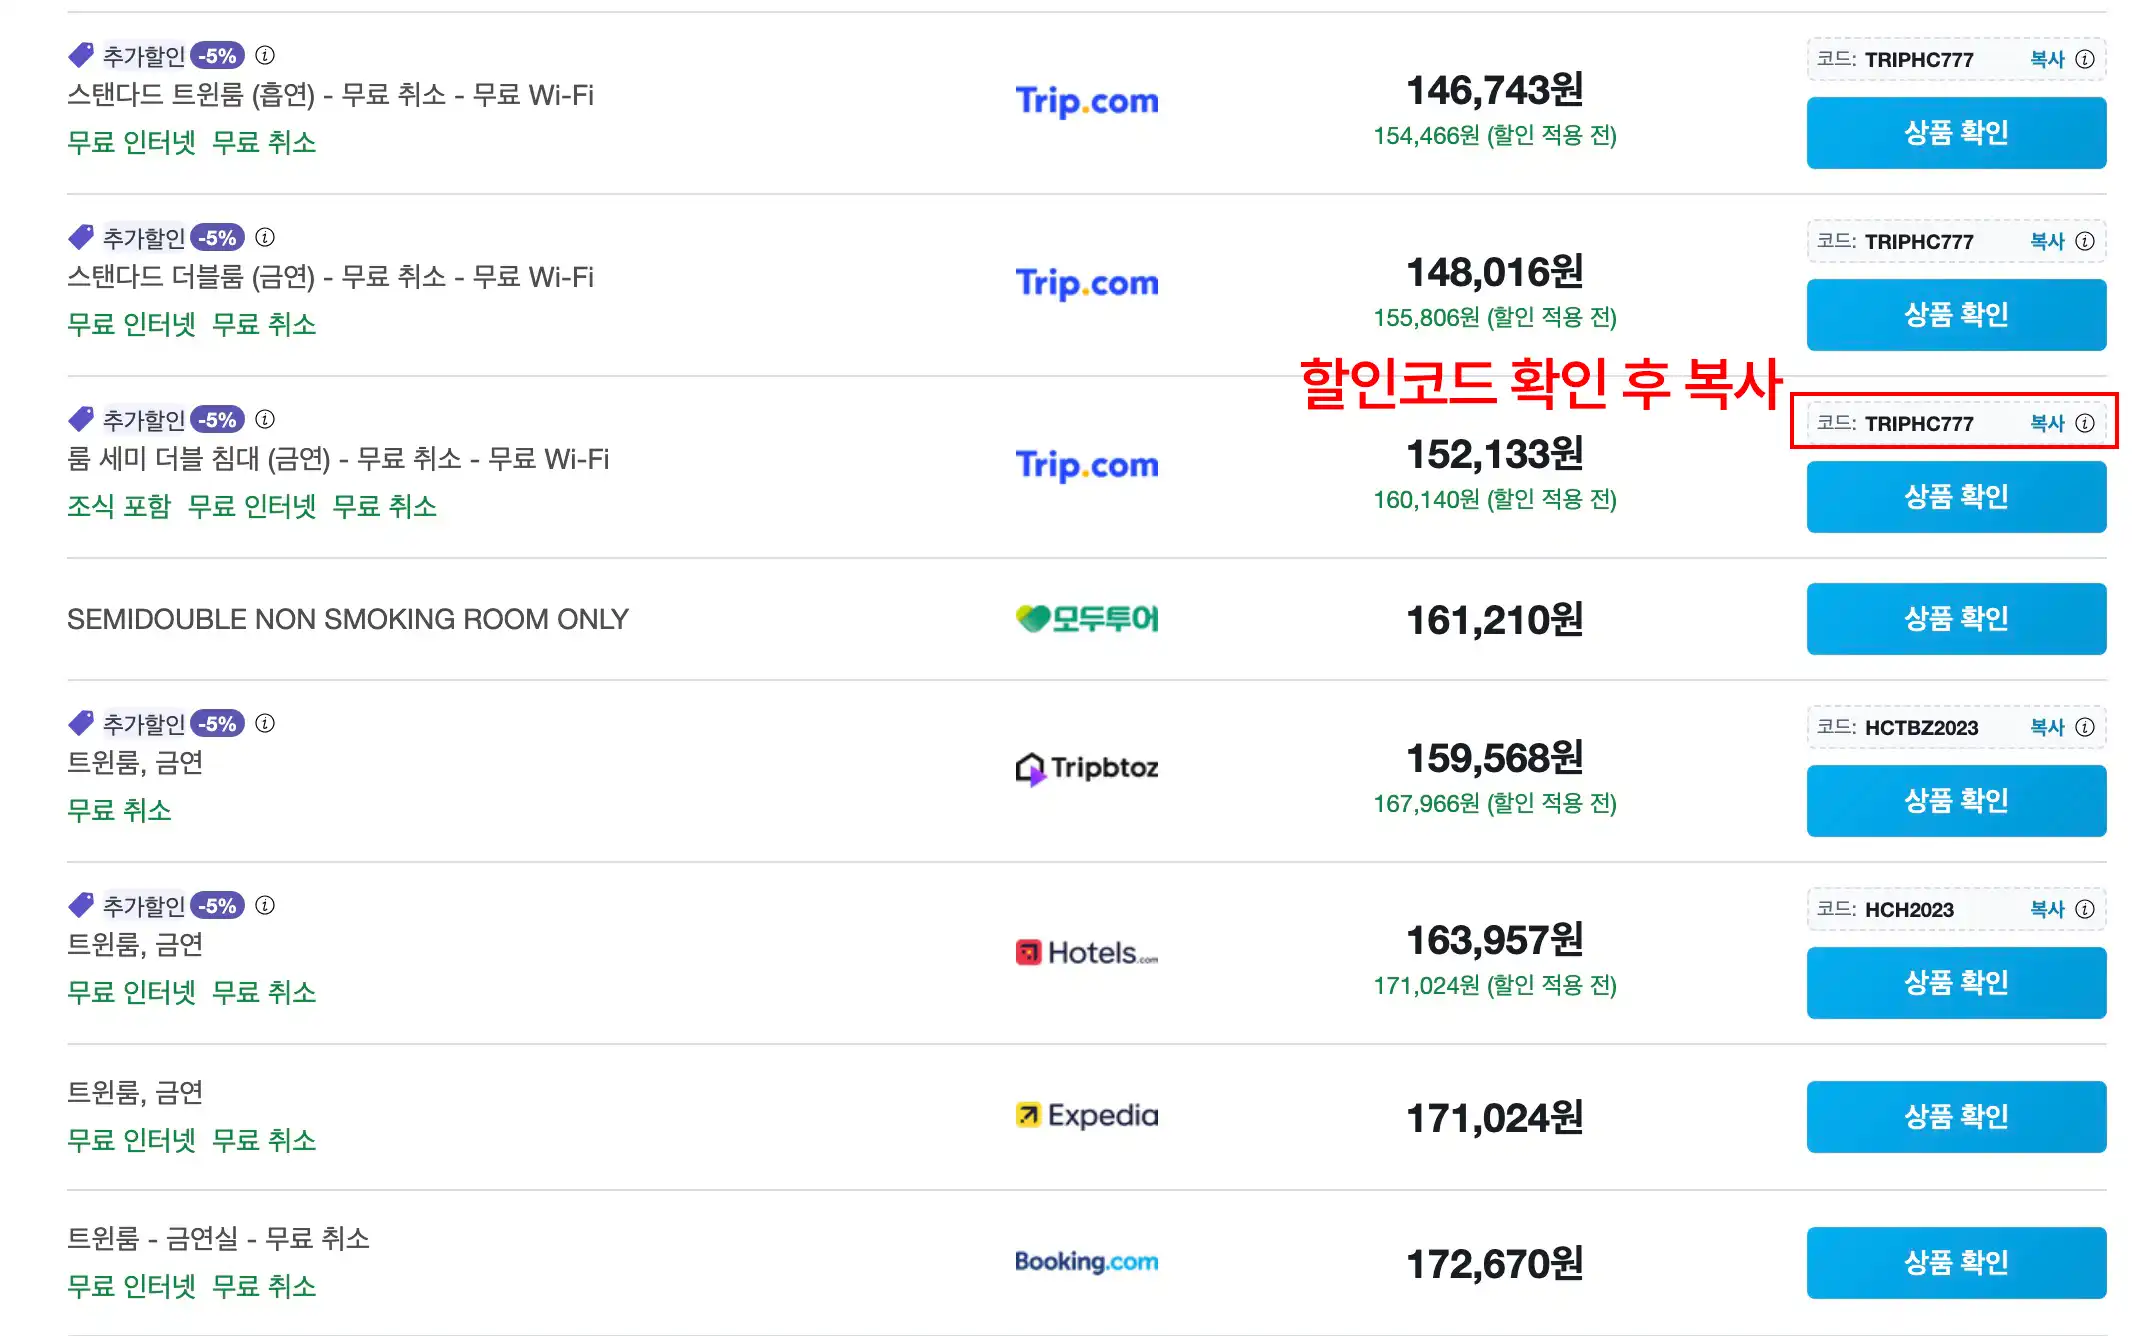Click SEMIDOUBLE NON SMOKING ROOM ONLY title
Screen dimensions: 2142x1336
[347, 619]
